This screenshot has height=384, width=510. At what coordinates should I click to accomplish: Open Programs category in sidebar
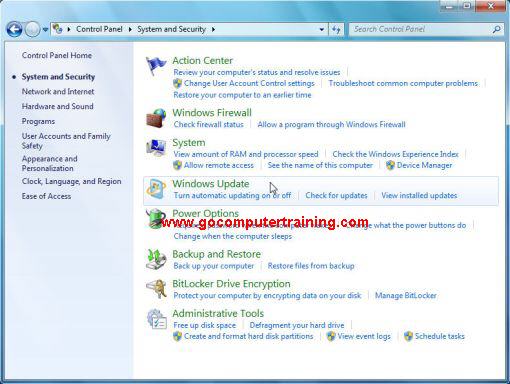point(38,121)
